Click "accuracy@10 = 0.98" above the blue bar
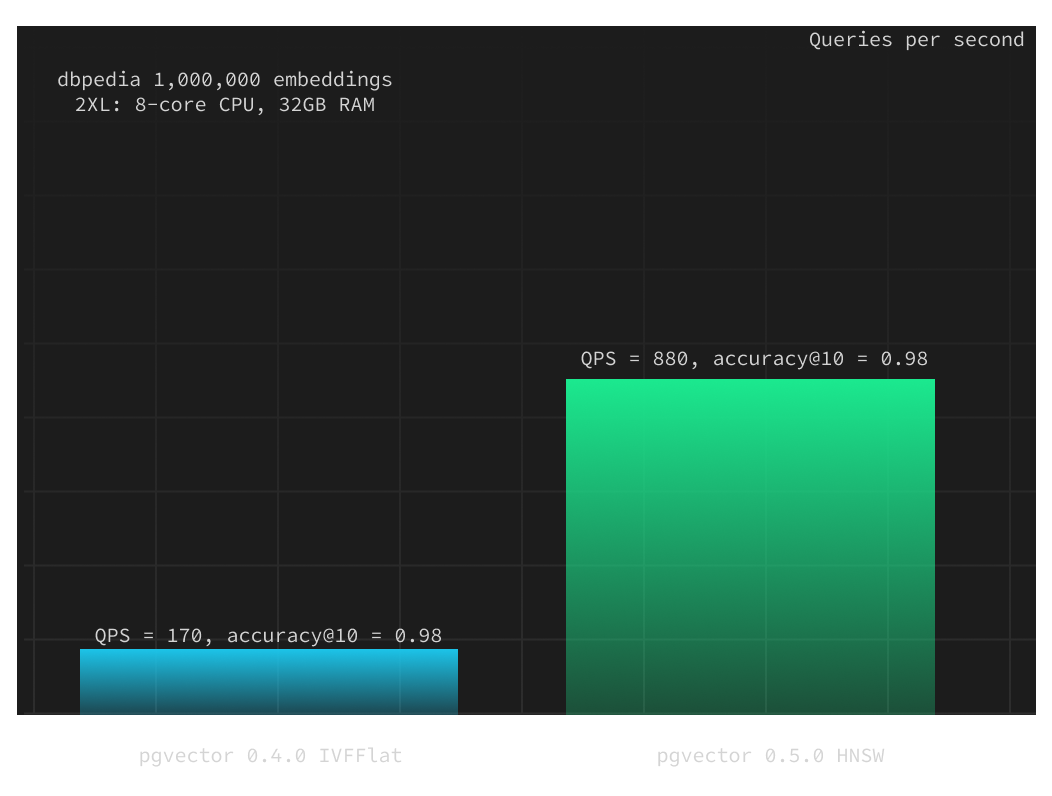 coord(334,635)
